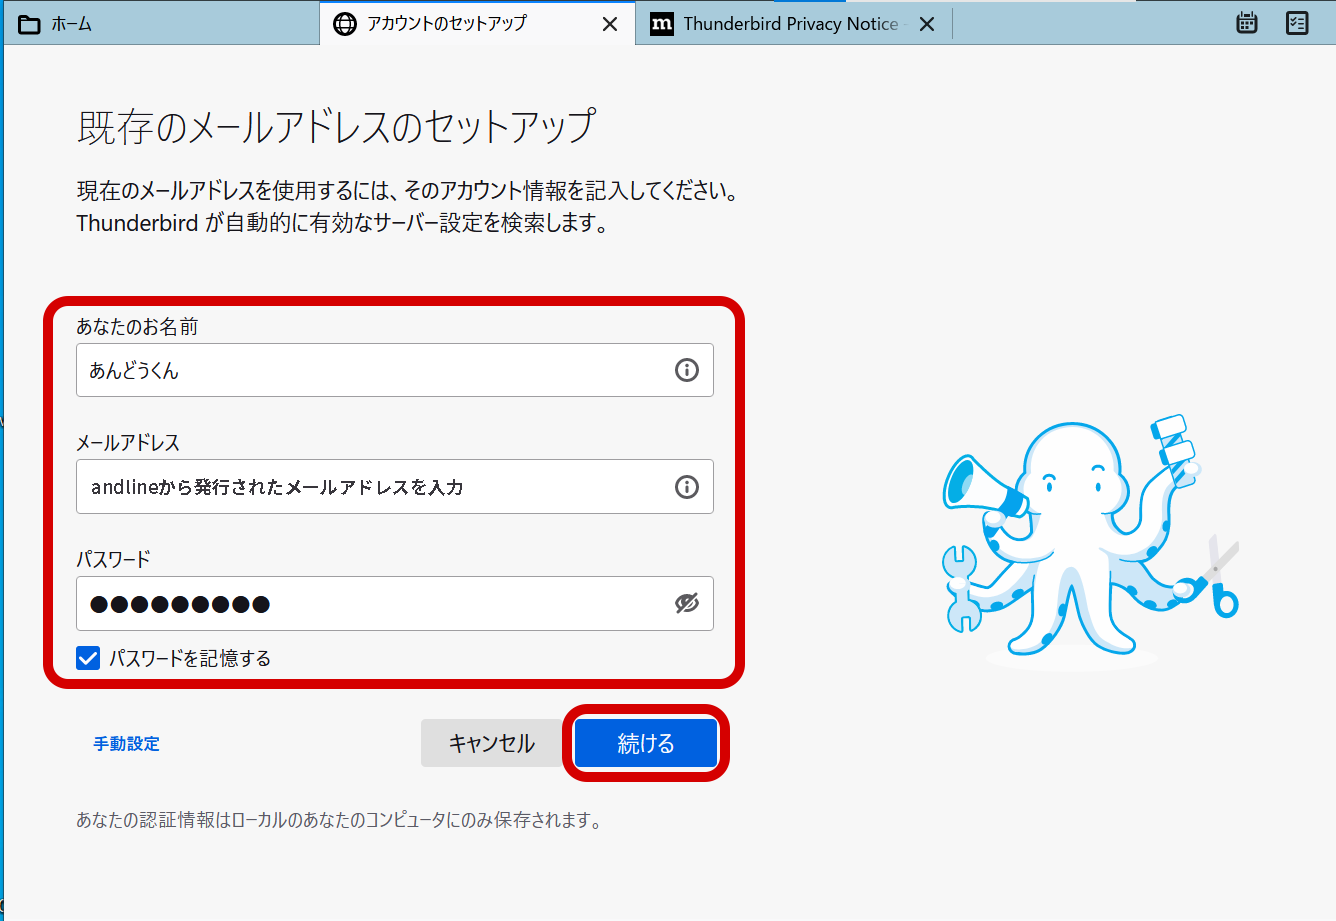This screenshot has width=1336, height=921.
Task: Open the tasks checklist icon
Action: click(x=1297, y=23)
